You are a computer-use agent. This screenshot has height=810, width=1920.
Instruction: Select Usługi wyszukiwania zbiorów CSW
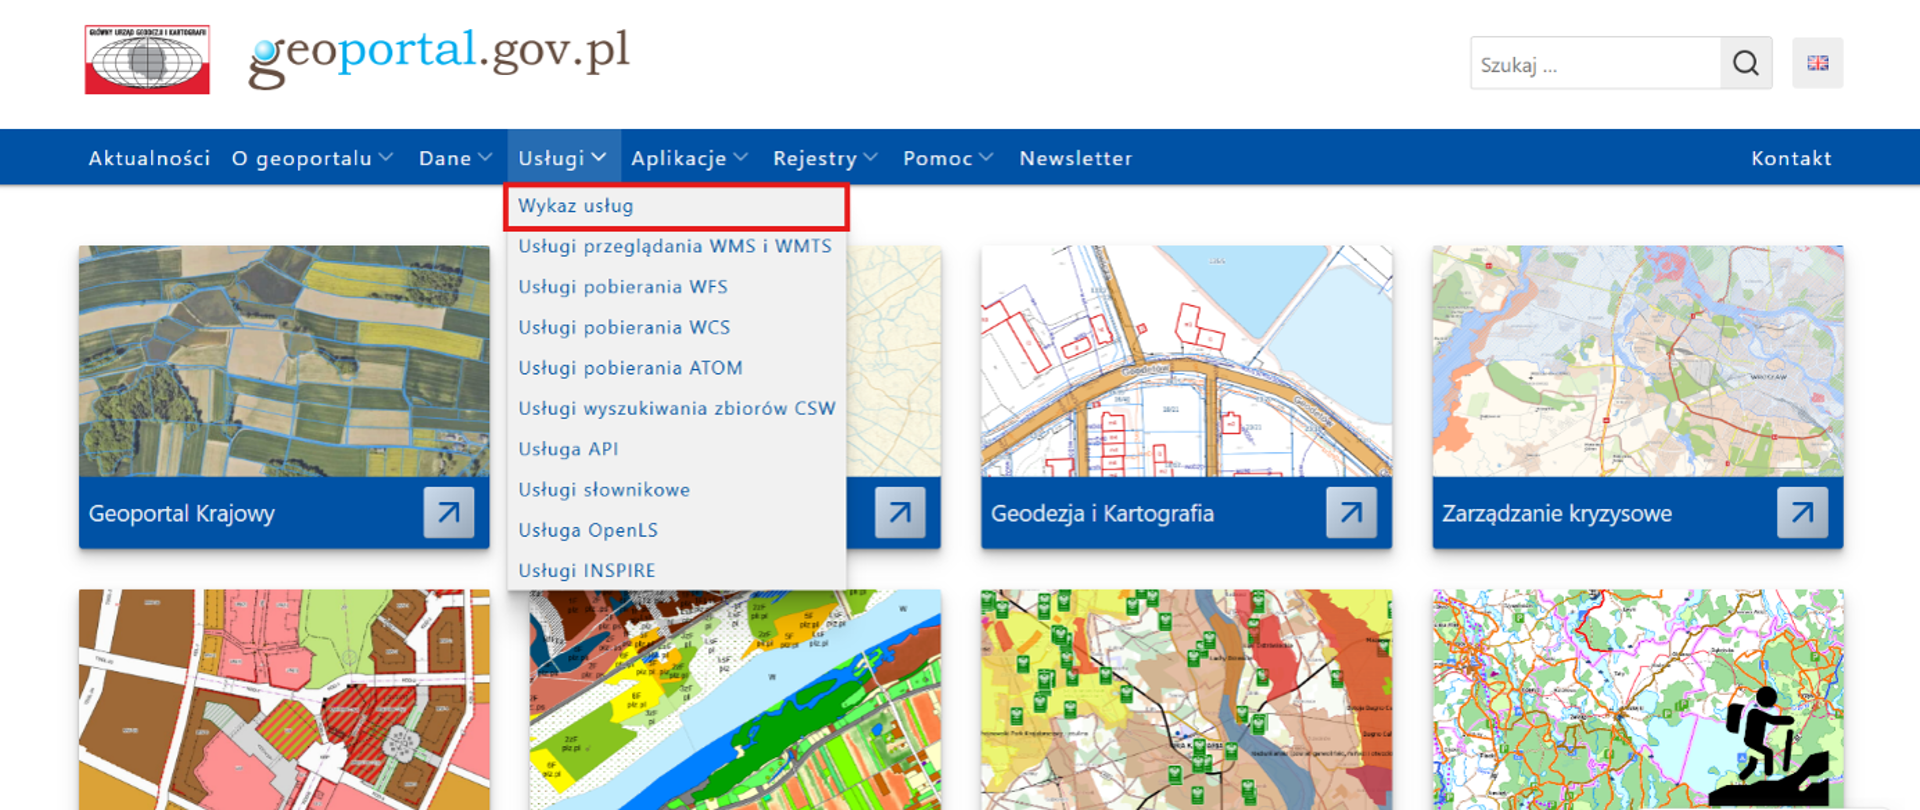coord(677,408)
